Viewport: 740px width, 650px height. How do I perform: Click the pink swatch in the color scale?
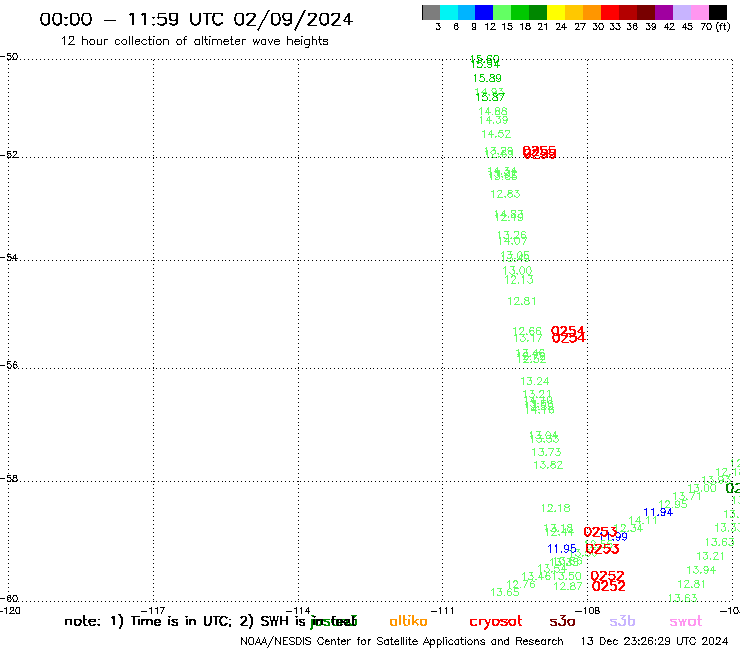coord(699,12)
